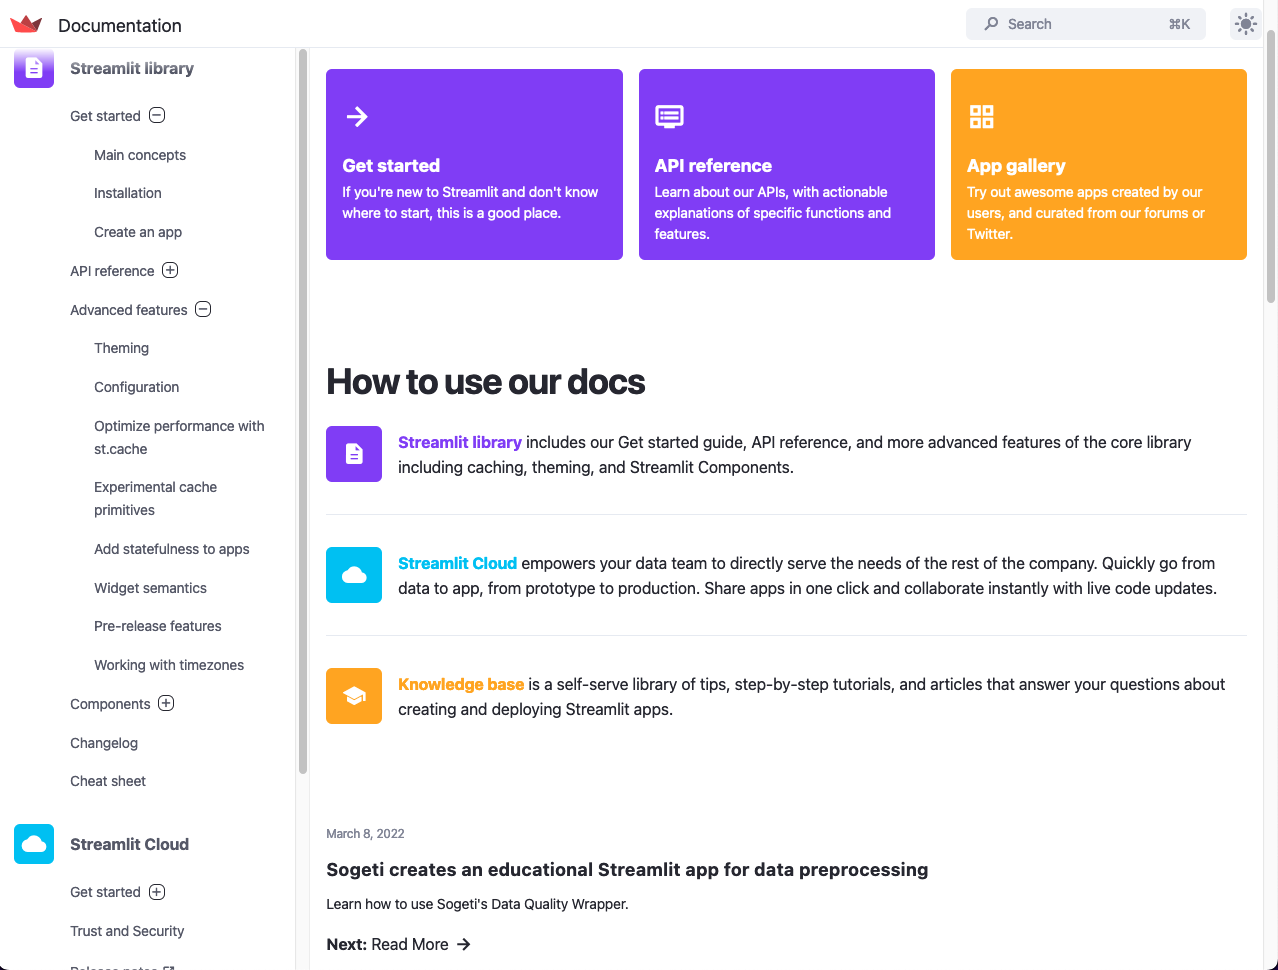This screenshot has width=1278, height=970.
Task: Open Working with timezones page
Action: pyautogui.click(x=169, y=665)
